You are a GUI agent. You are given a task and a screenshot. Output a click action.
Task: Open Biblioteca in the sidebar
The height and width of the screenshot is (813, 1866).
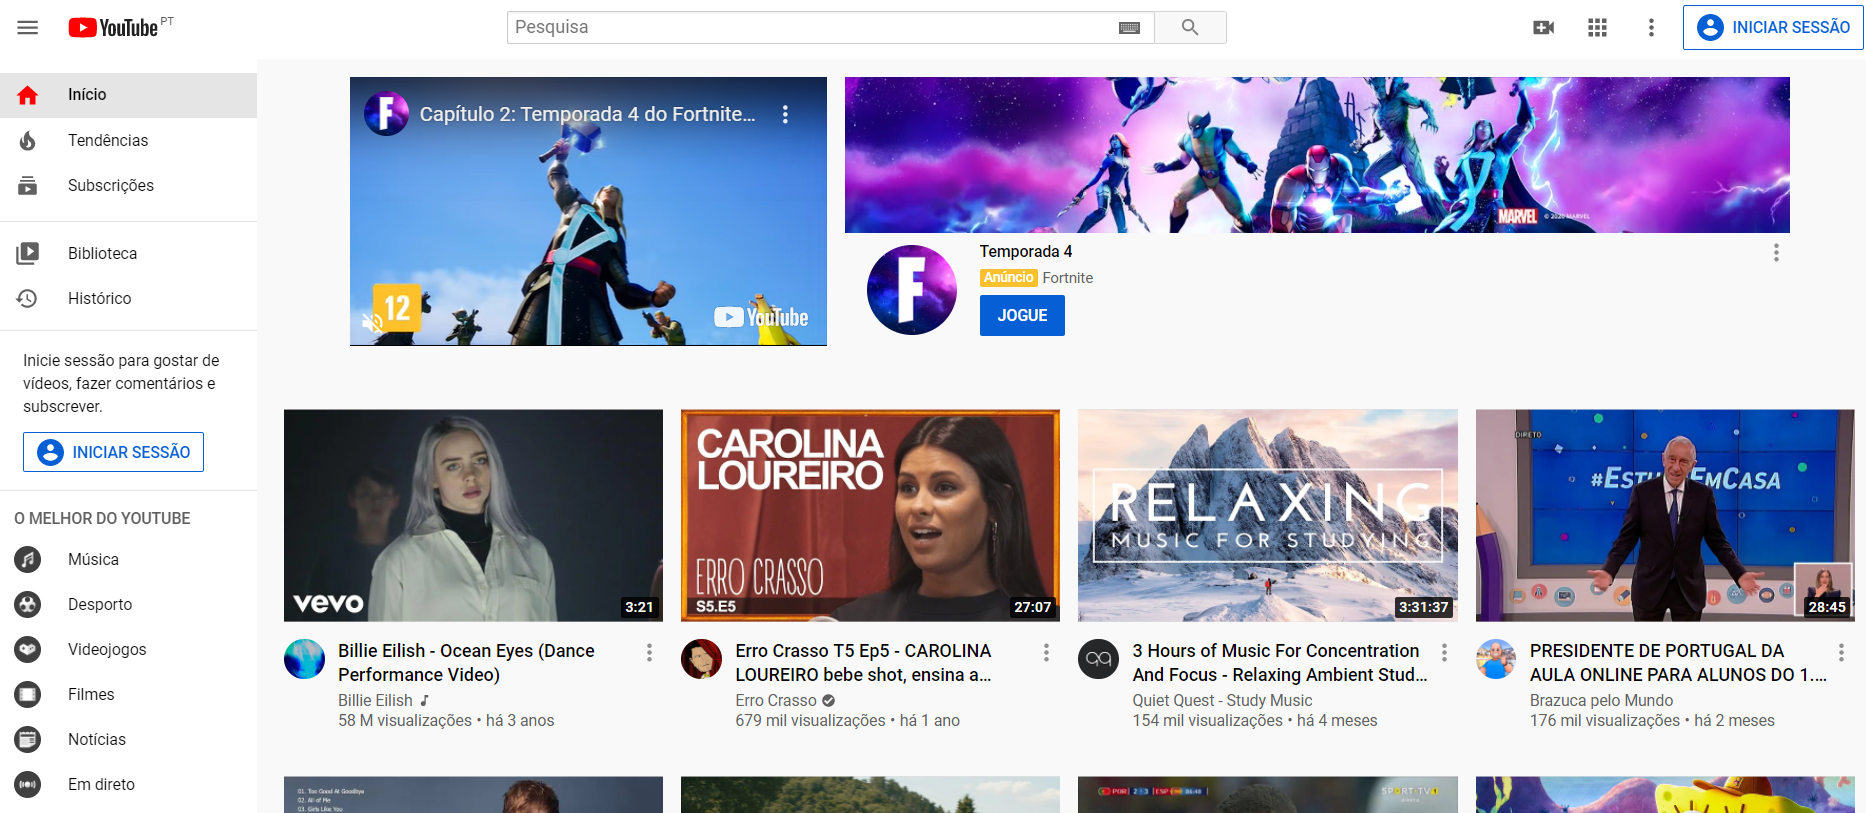click(128, 253)
